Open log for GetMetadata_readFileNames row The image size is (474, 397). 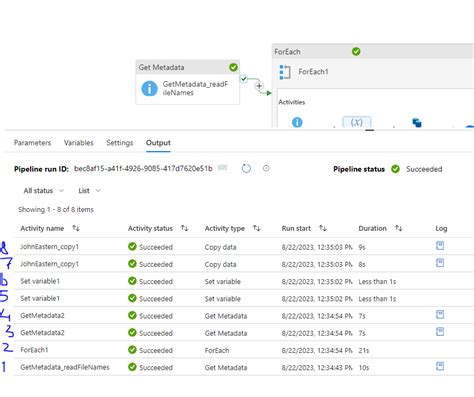(440, 366)
